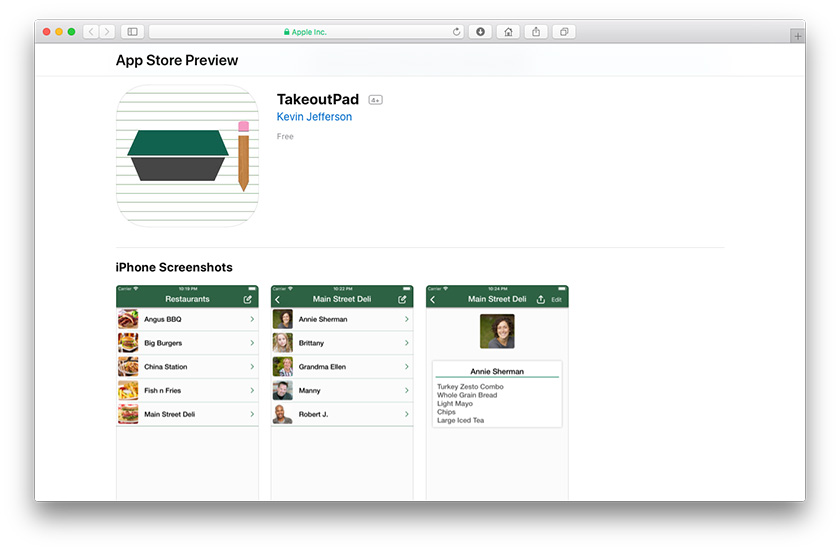Expand the Angus BBQ row chevron
The height and width of the screenshot is (551, 840).
click(252, 319)
